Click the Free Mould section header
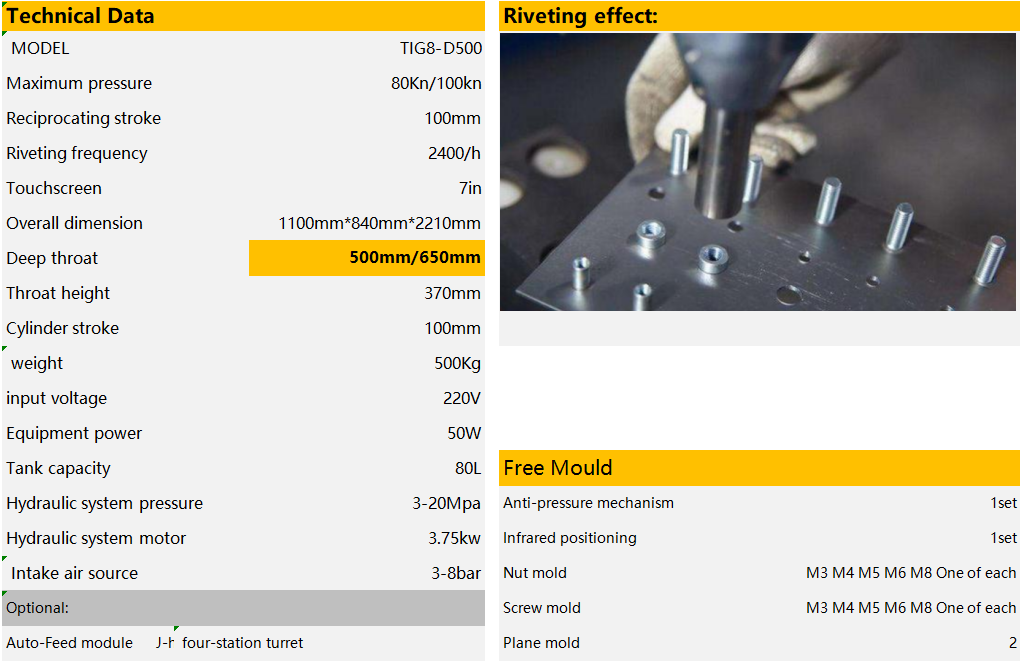 [757, 468]
